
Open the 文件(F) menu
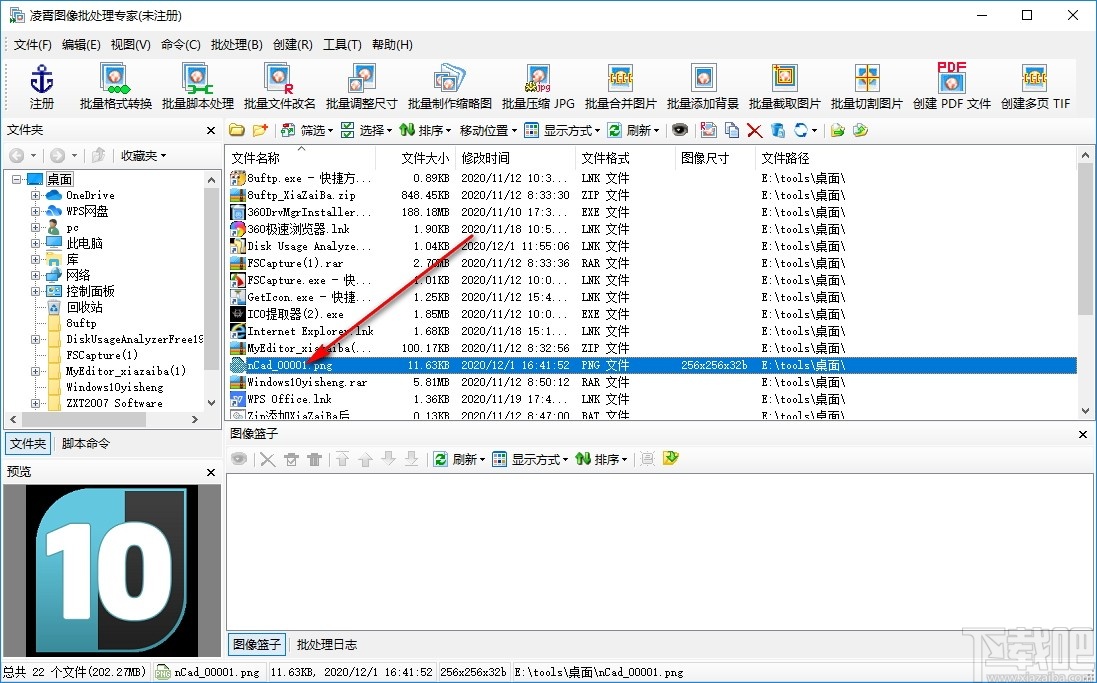tap(33, 44)
